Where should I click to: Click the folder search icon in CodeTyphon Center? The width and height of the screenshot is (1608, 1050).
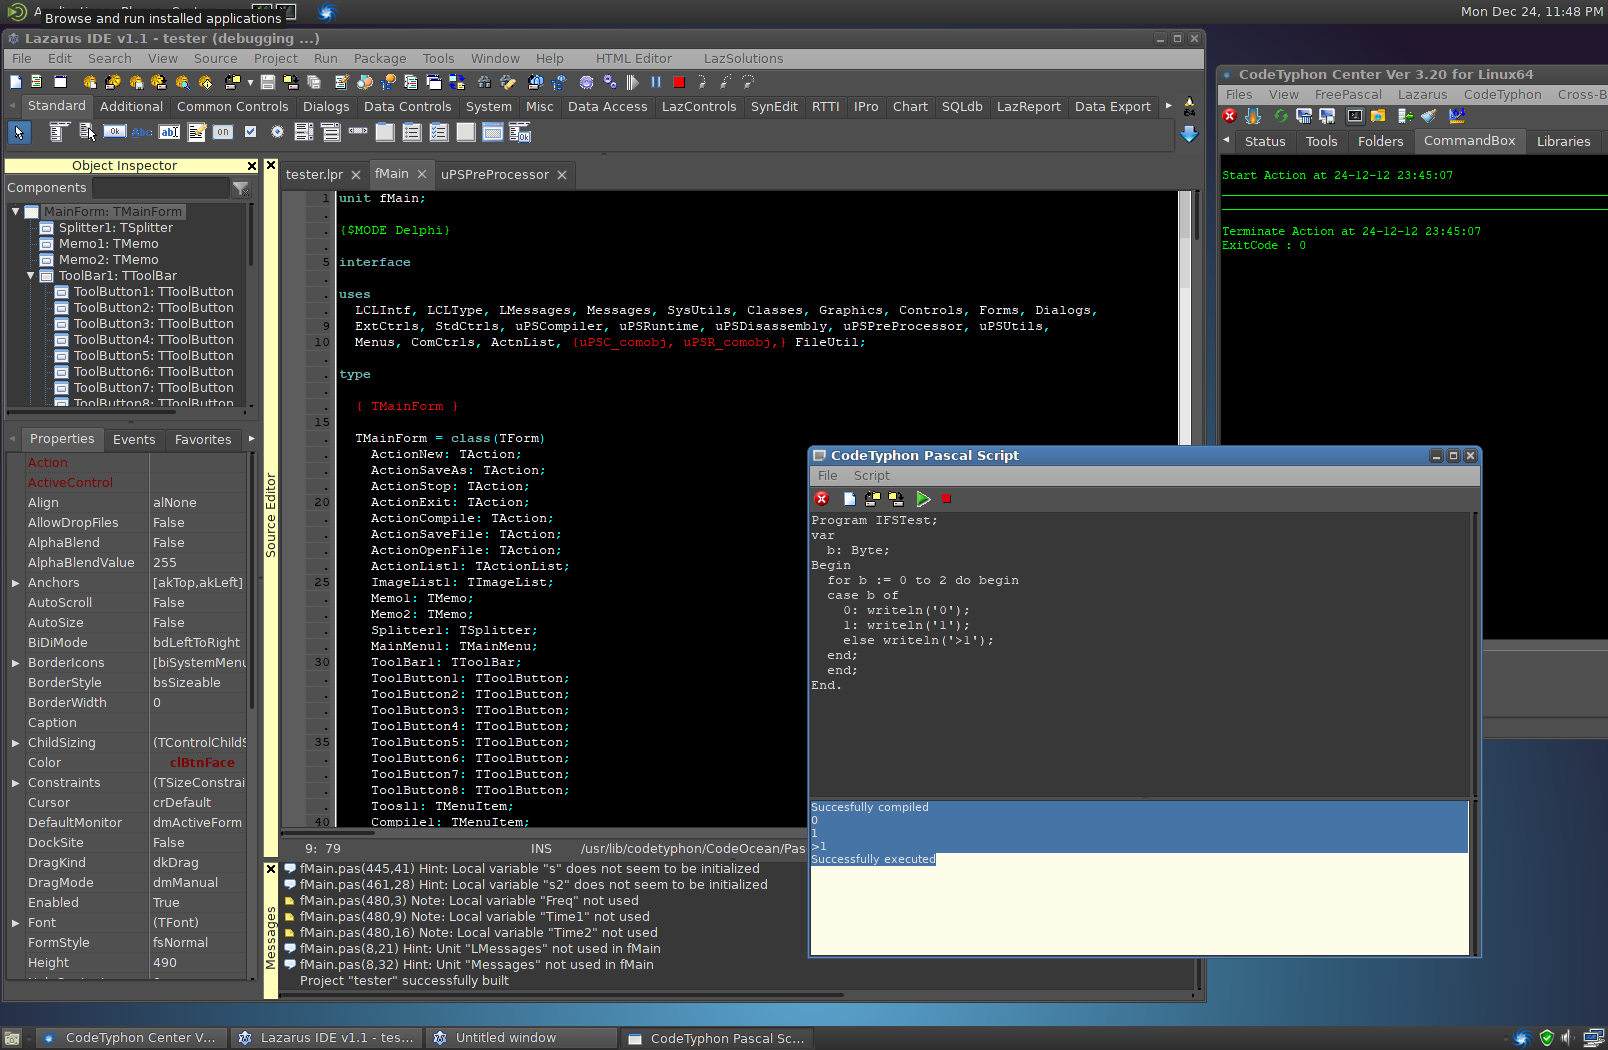click(x=1378, y=116)
